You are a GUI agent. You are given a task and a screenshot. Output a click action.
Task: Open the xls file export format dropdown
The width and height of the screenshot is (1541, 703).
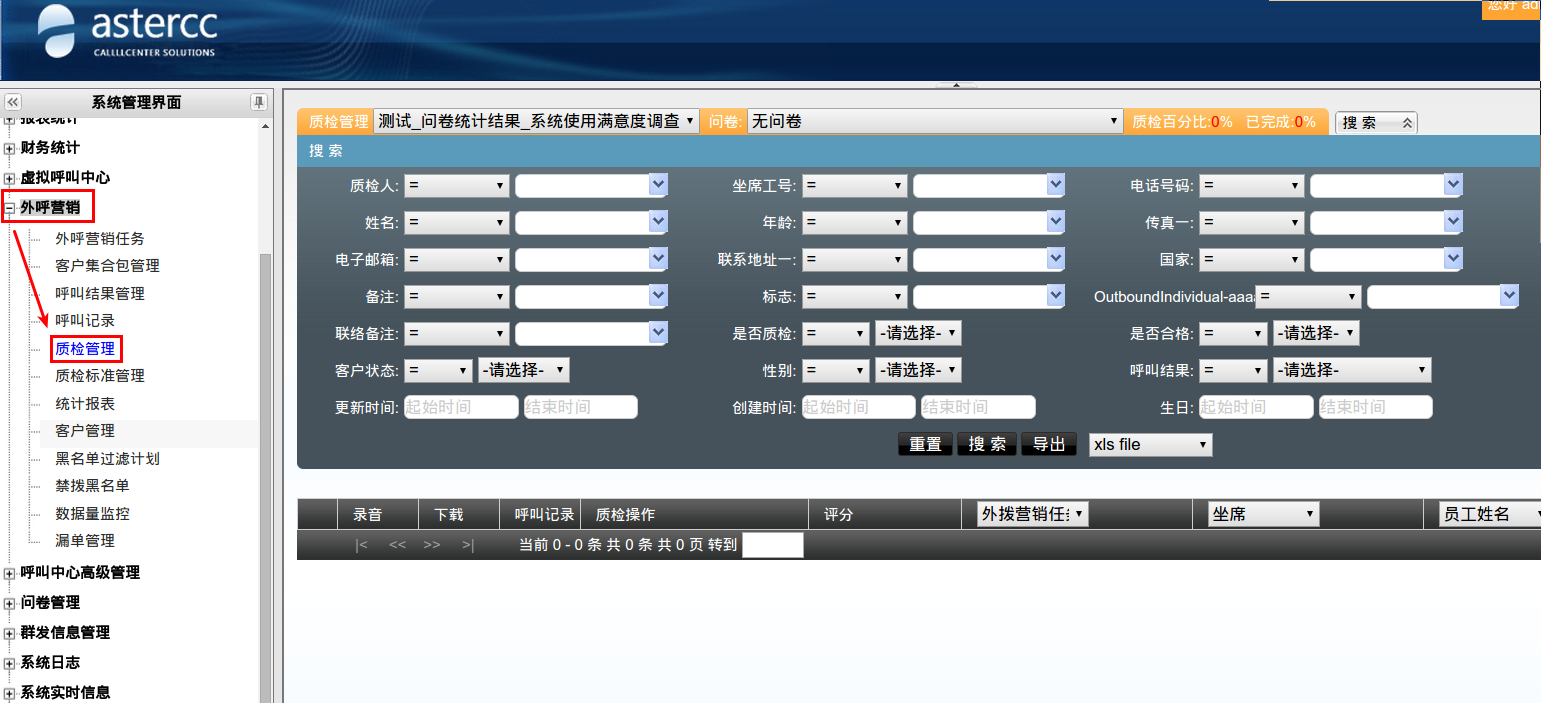coord(1150,444)
